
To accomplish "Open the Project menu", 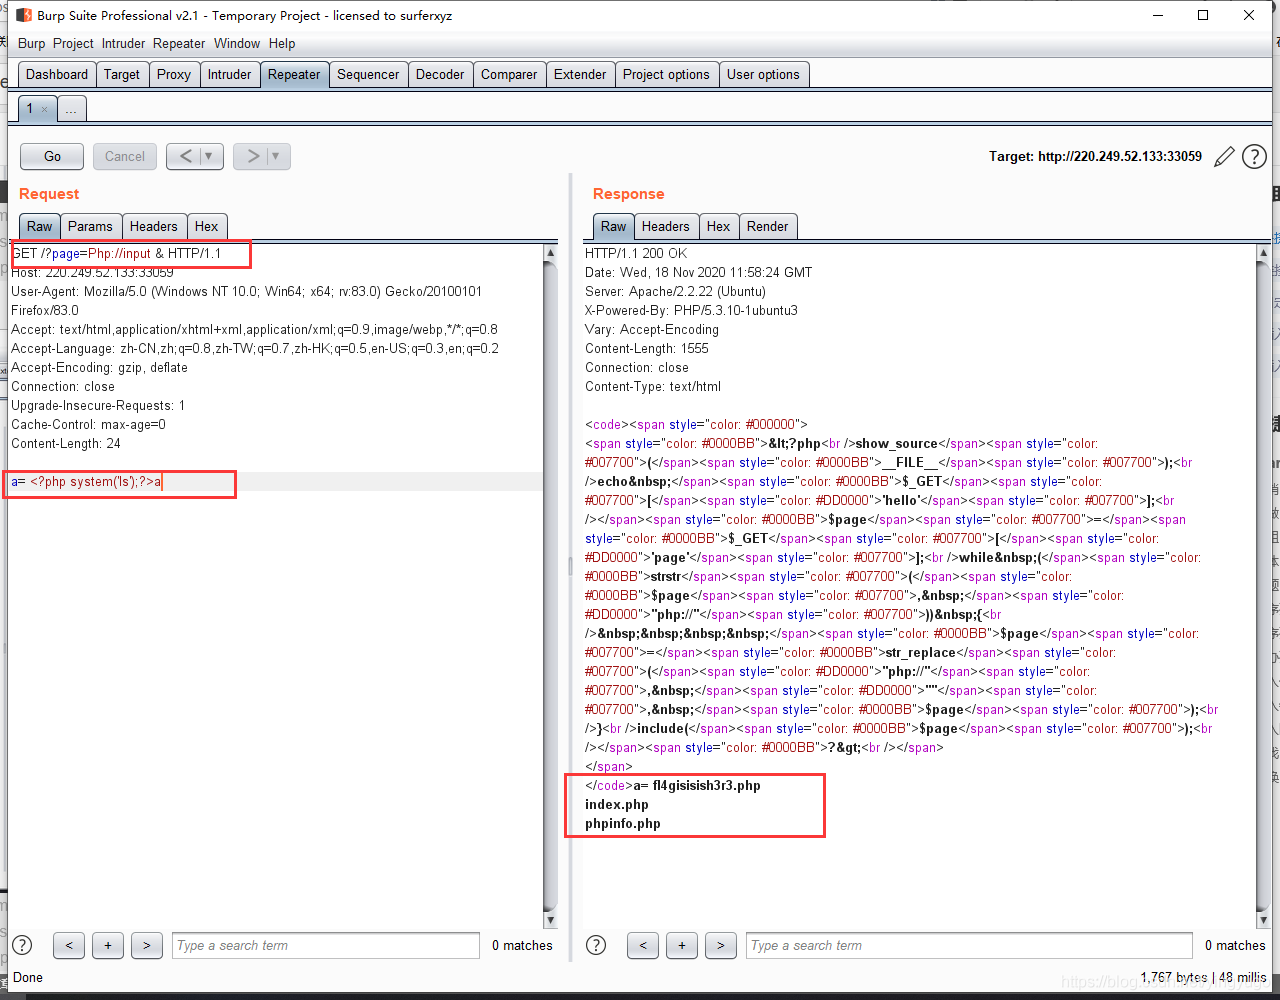I will (73, 43).
